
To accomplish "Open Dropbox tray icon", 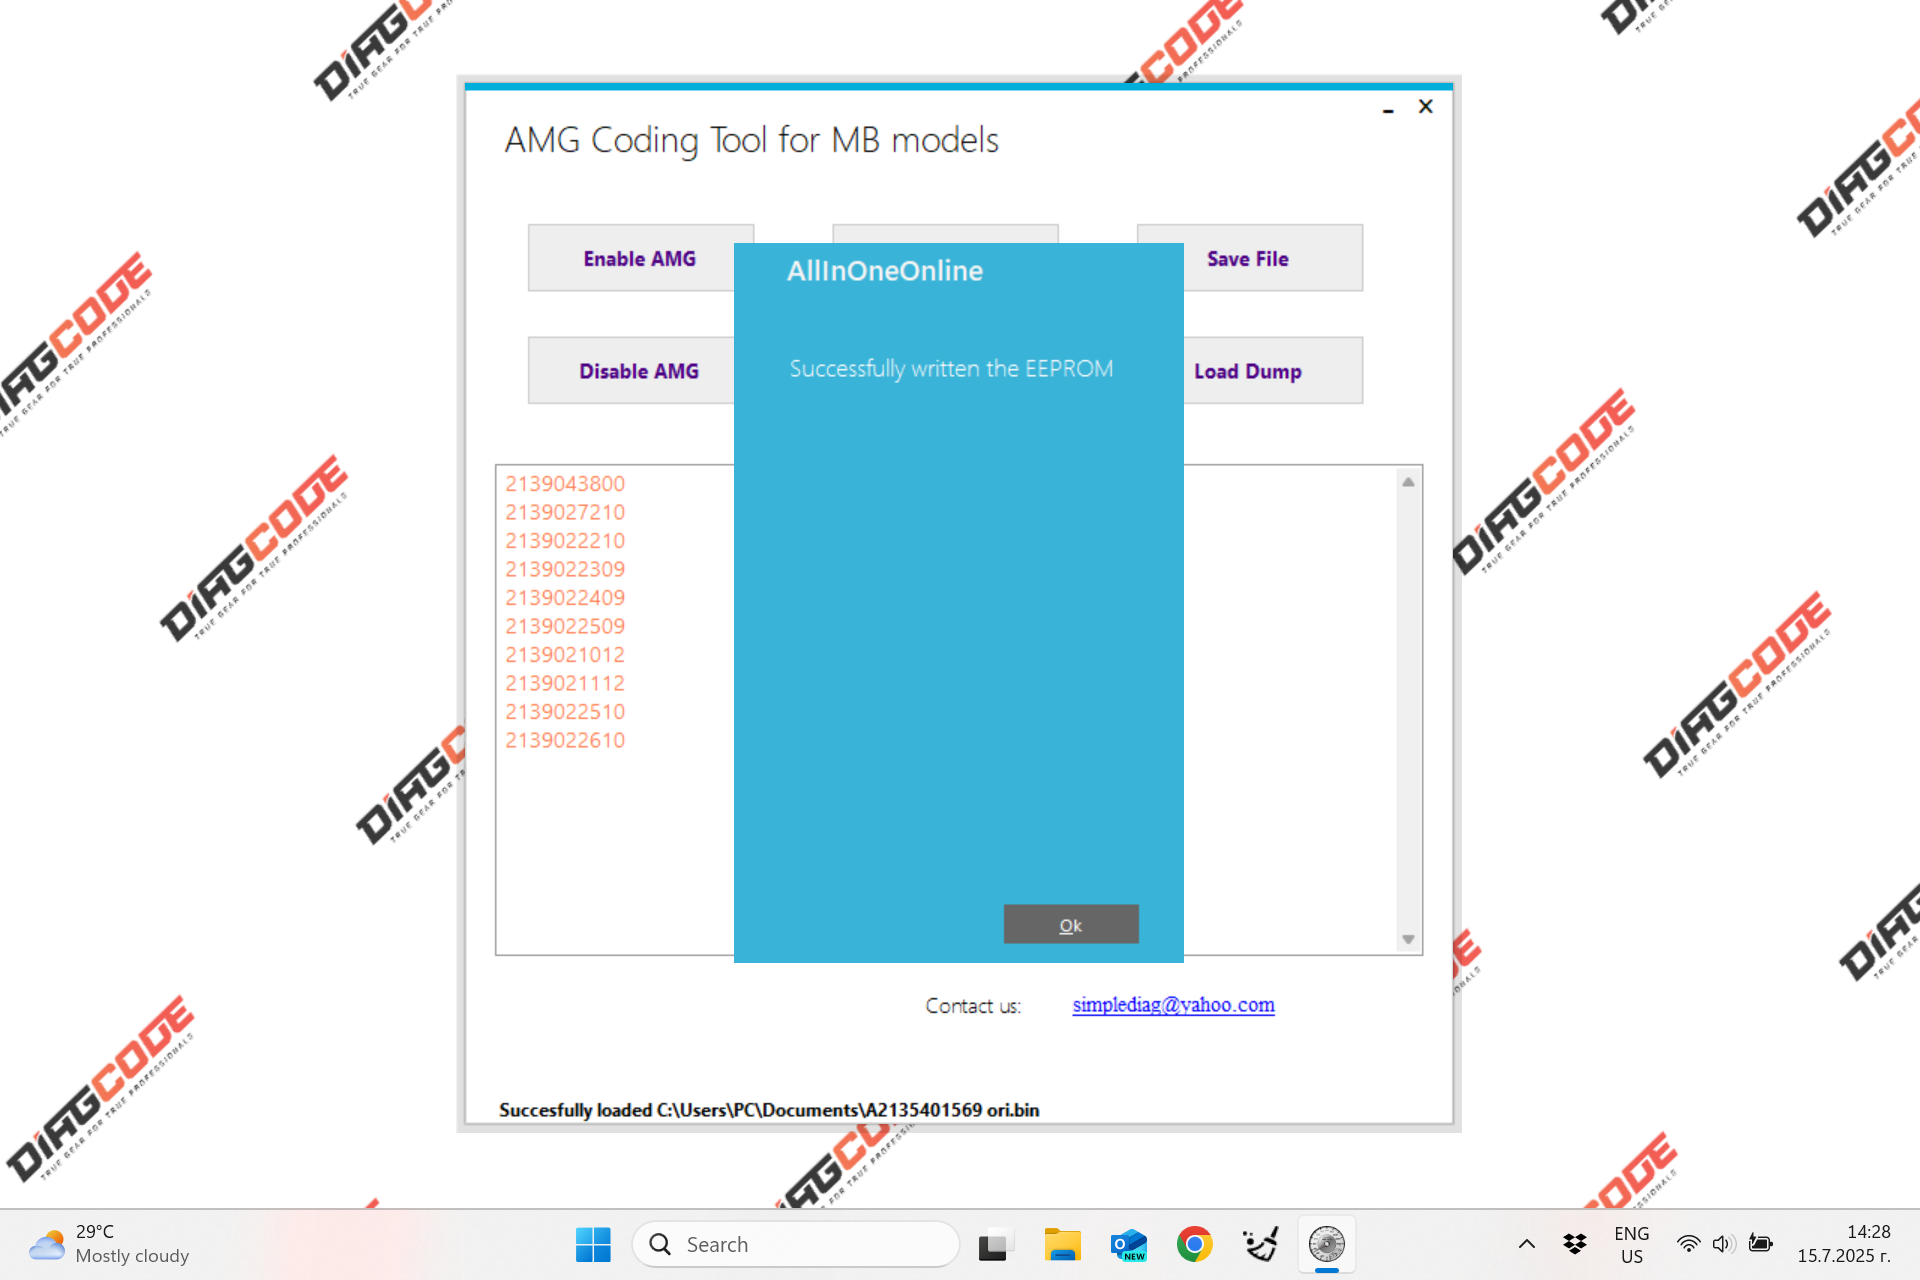I will [x=1575, y=1244].
